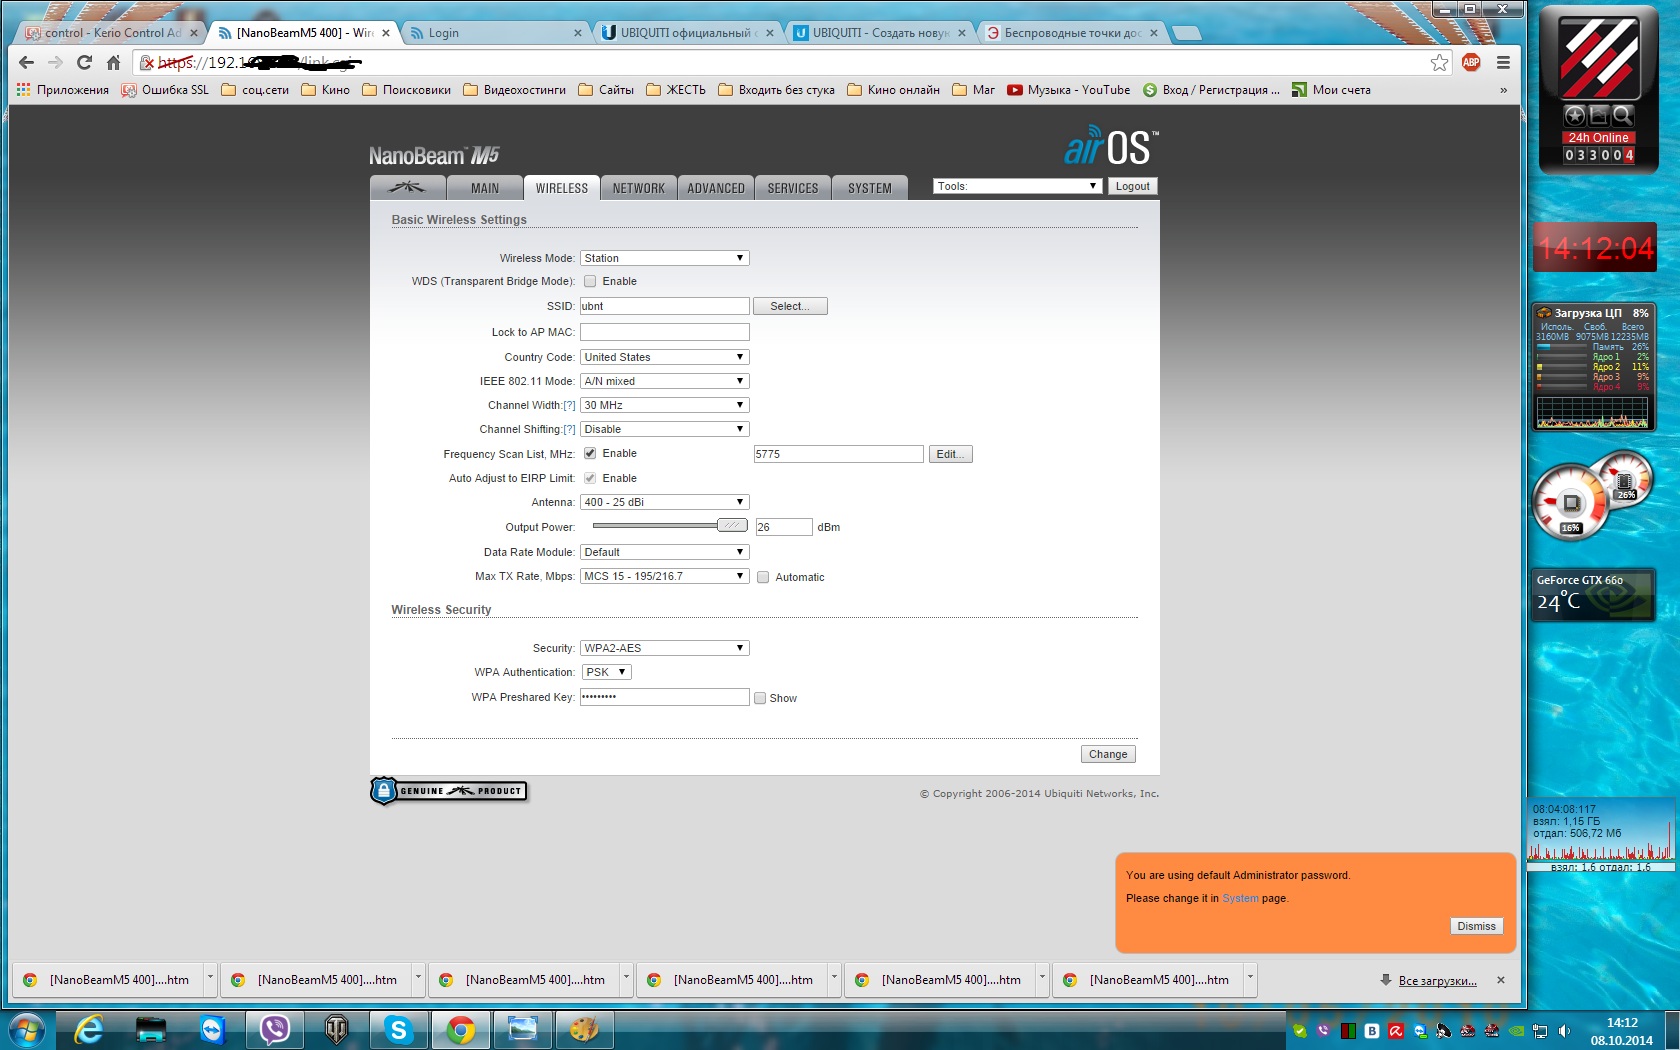Open Tools dropdown menu
Image resolution: width=1680 pixels, height=1050 pixels.
point(1017,186)
